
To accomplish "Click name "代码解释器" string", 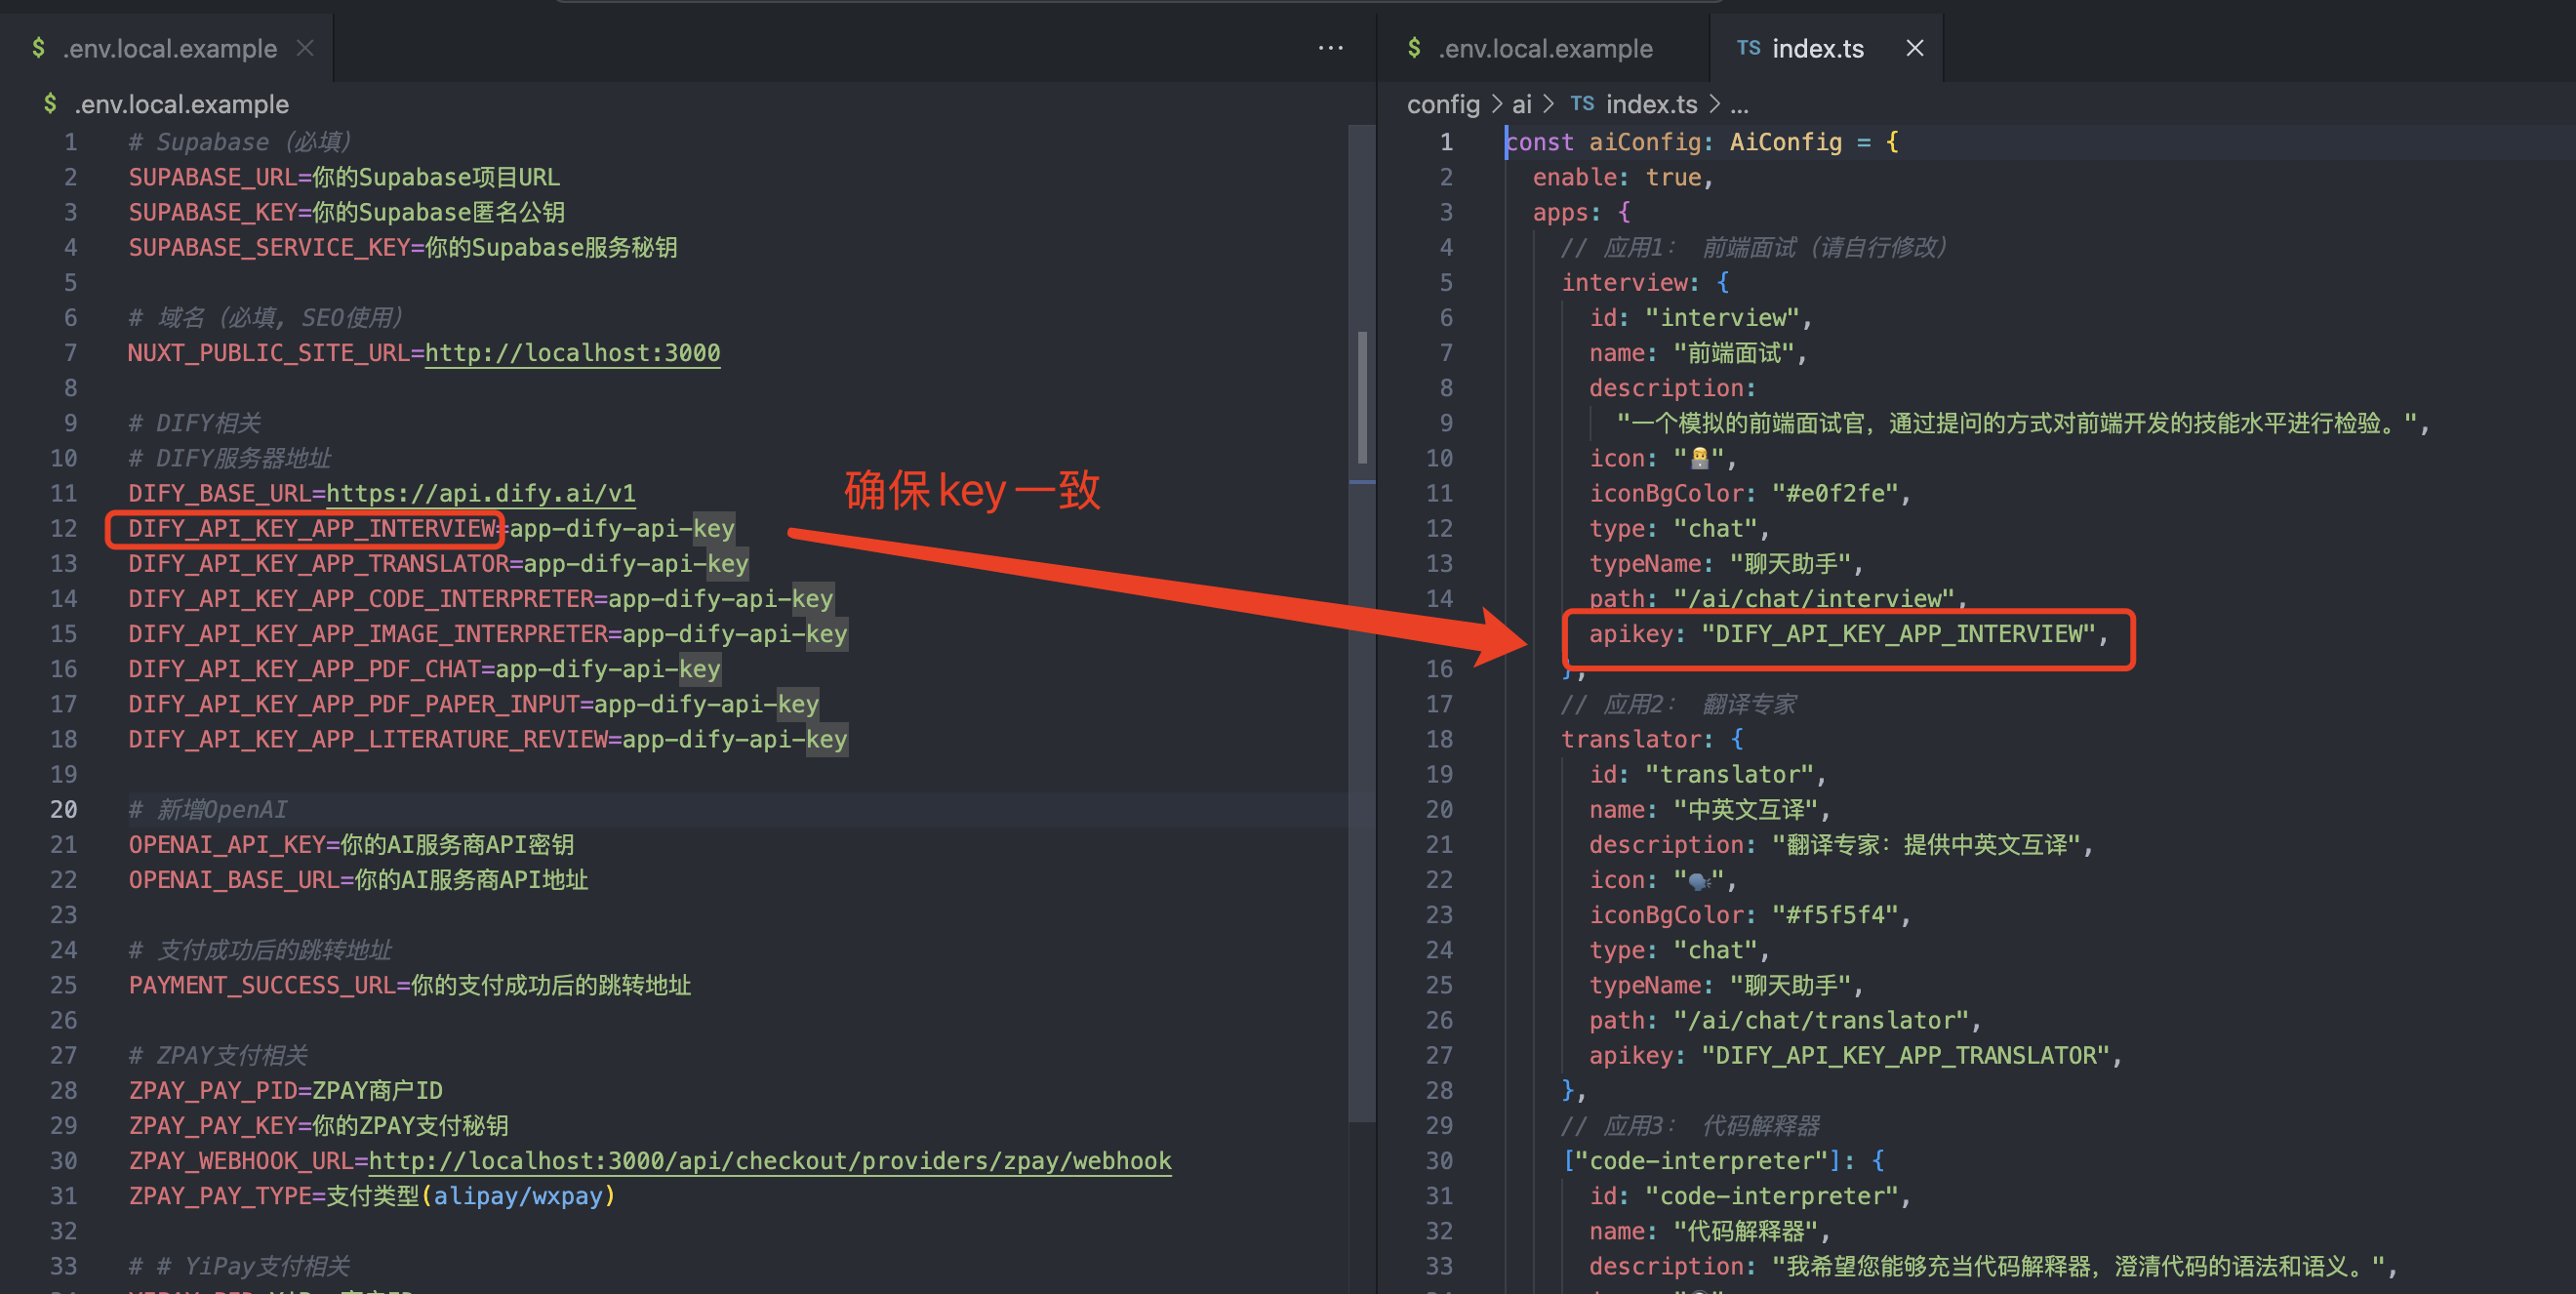I will pos(1746,1231).
